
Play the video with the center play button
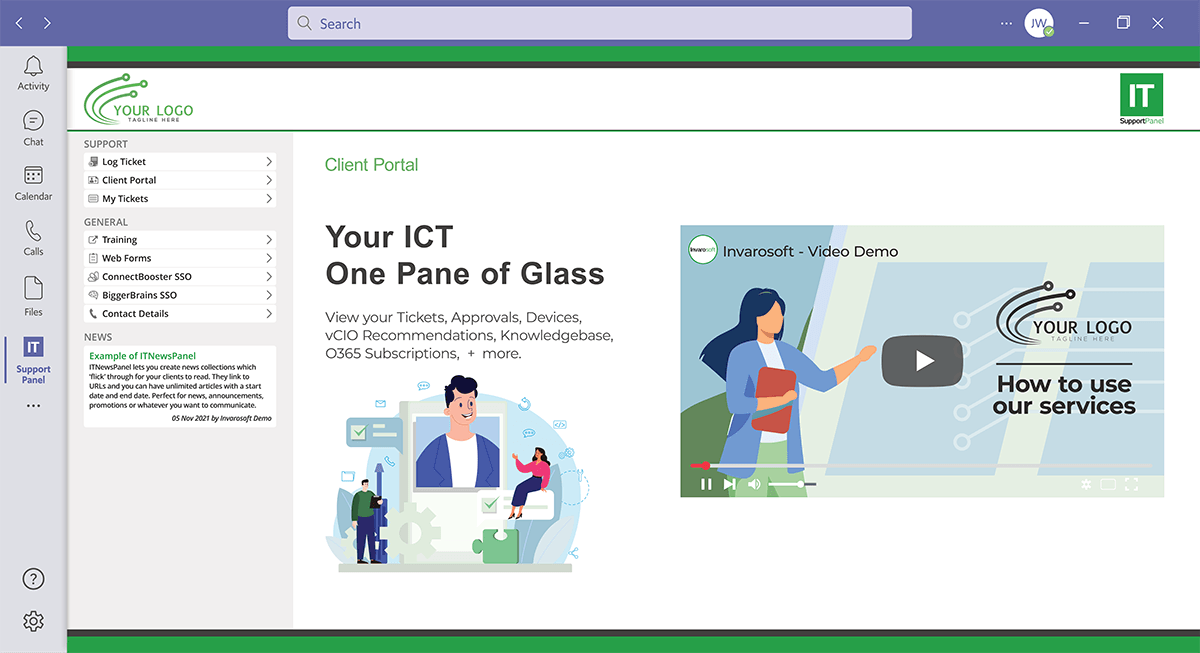tap(922, 361)
